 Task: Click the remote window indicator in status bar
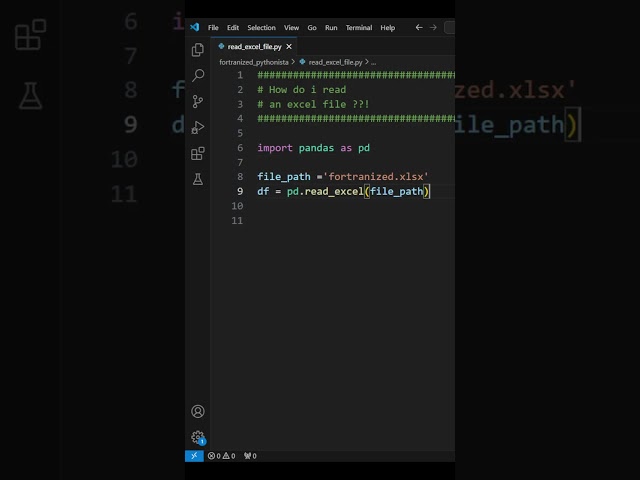(194, 456)
